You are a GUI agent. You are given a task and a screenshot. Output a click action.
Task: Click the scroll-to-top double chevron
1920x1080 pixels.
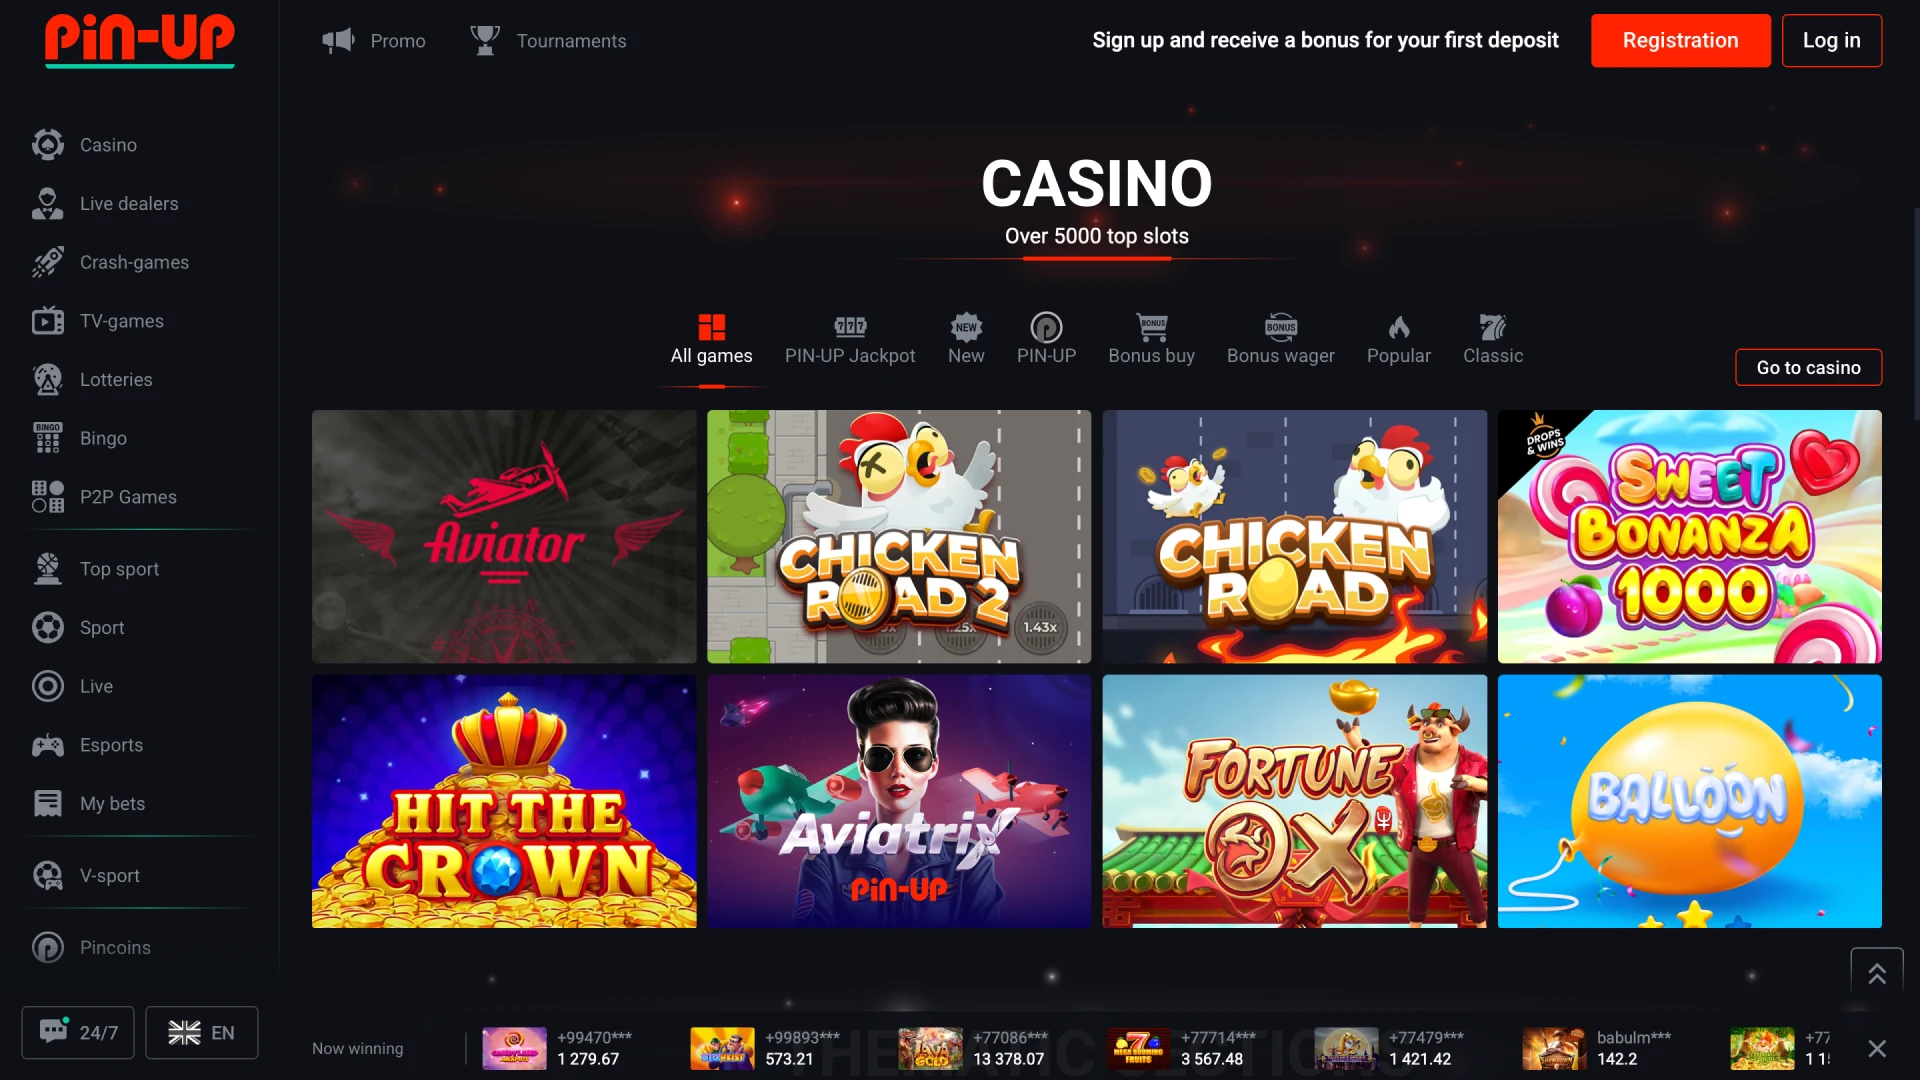1877,973
